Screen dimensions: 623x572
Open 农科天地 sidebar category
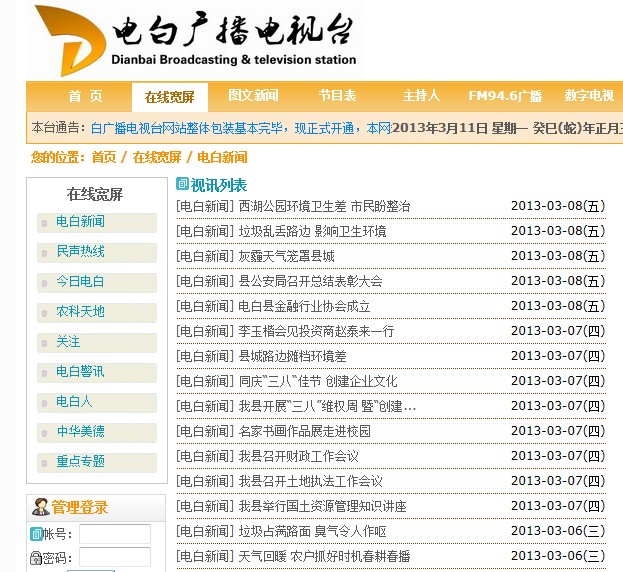(80, 311)
